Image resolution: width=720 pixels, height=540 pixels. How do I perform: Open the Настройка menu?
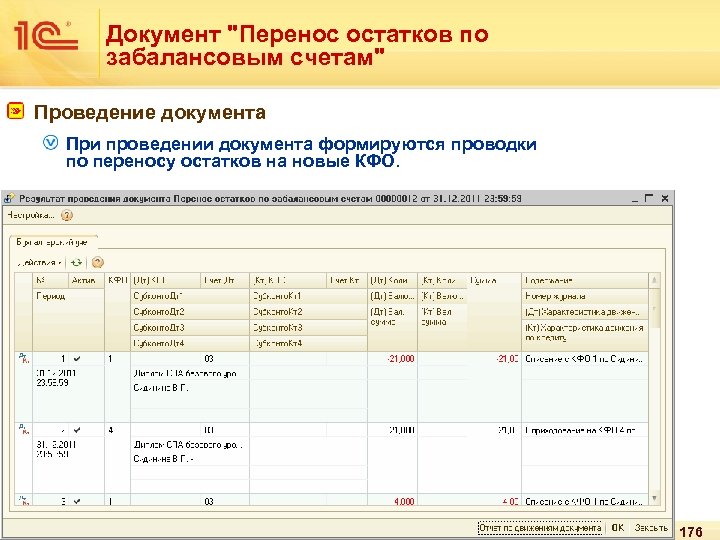pyautogui.click(x=31, y=215)
